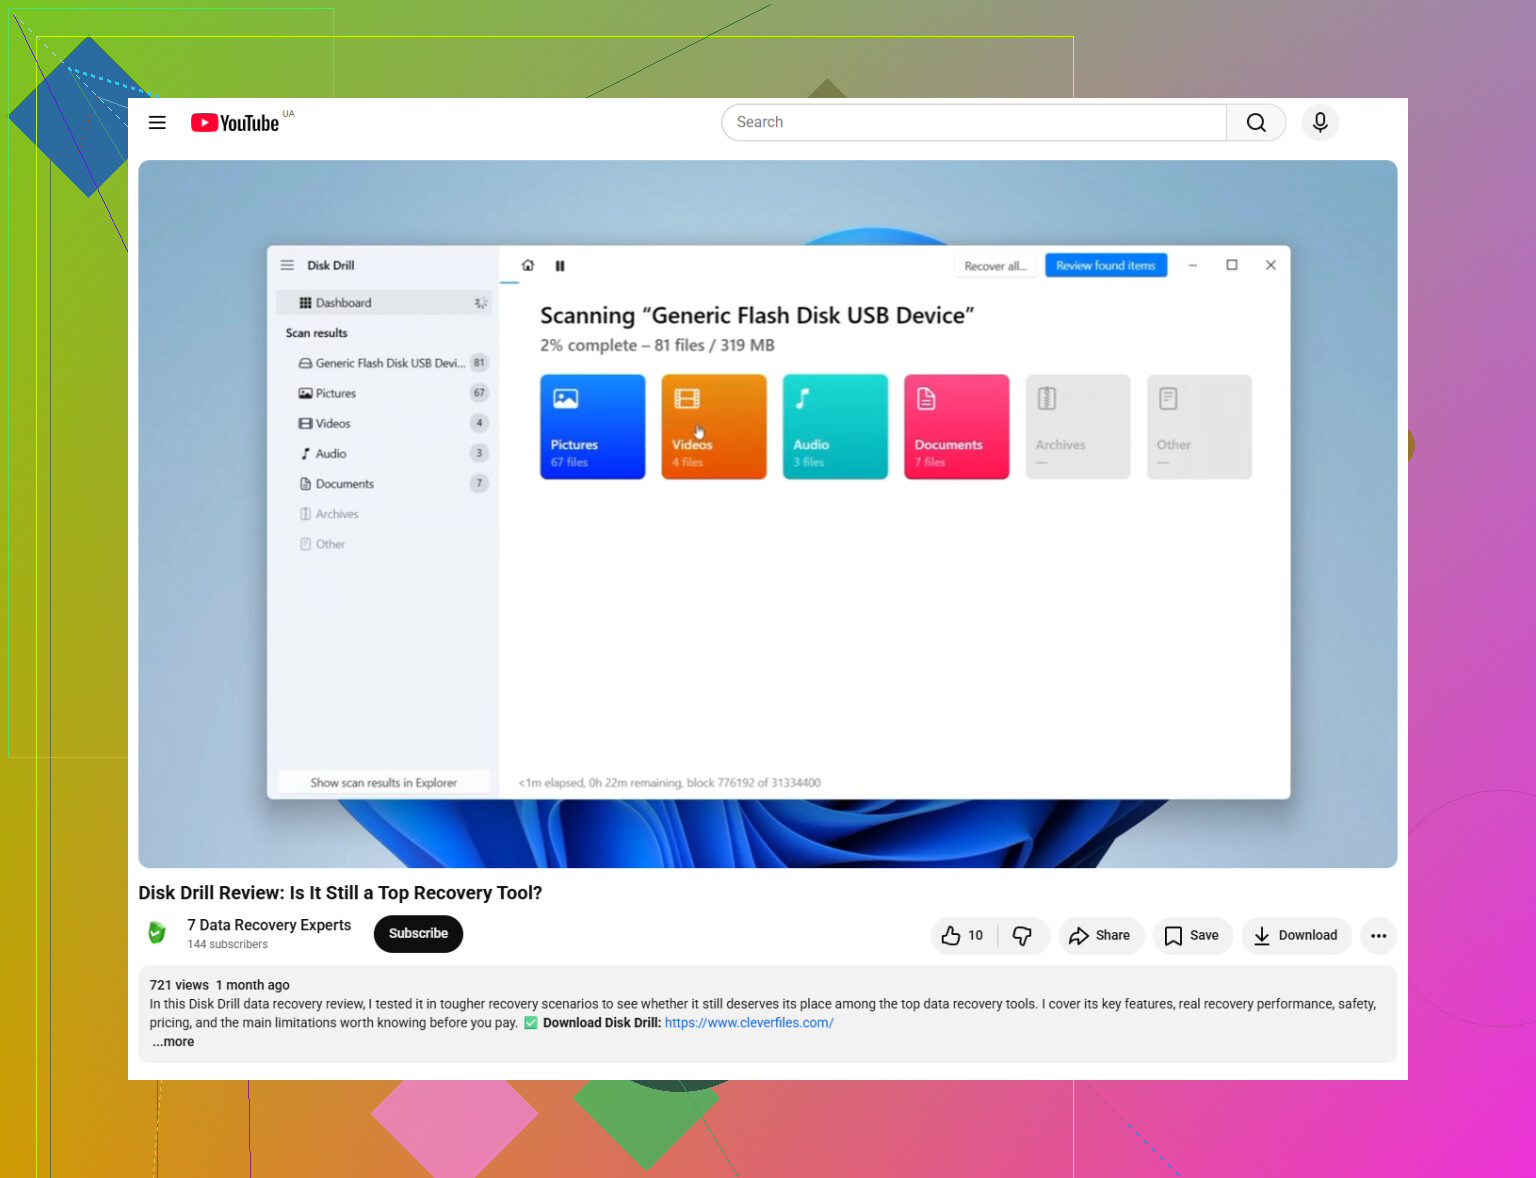
Task: Open 7 Data Recovery Experts channel avatar
Action: [x=157, y=933]
